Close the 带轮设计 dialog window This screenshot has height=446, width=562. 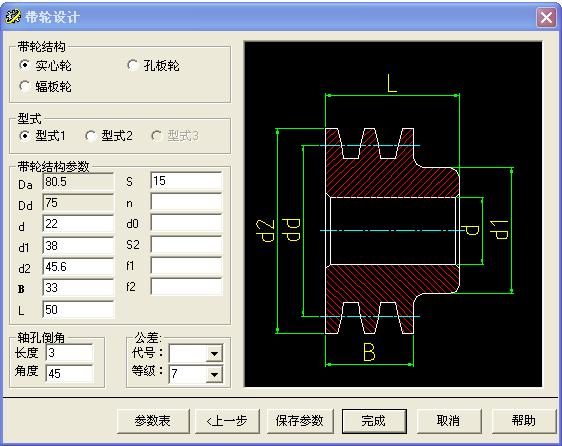point(546,17)
